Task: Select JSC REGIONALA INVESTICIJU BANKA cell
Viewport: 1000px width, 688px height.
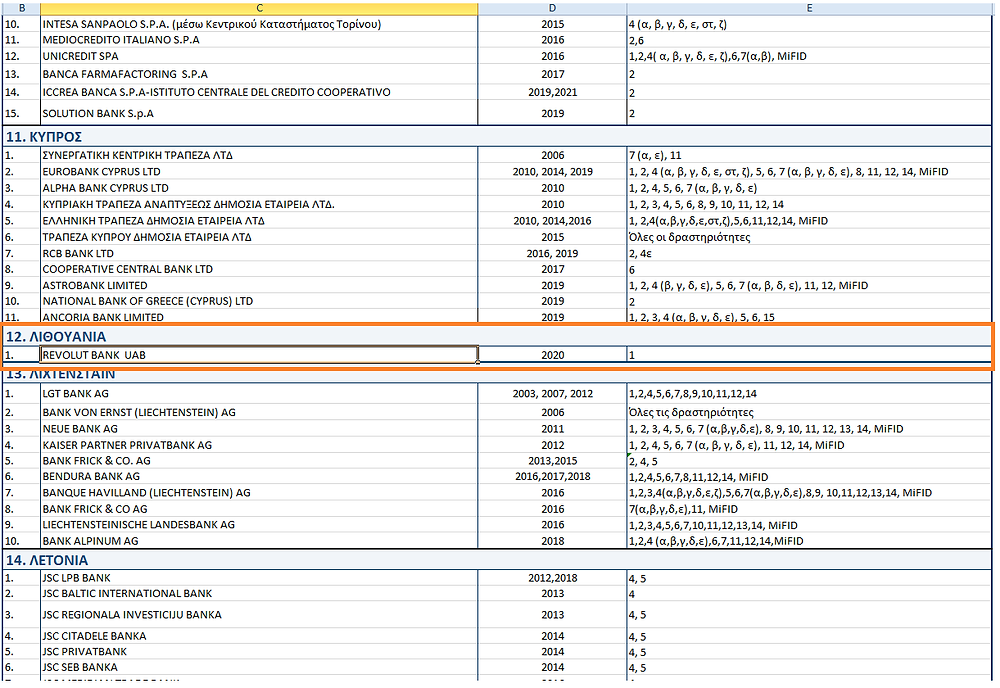Action: point(259,615)
